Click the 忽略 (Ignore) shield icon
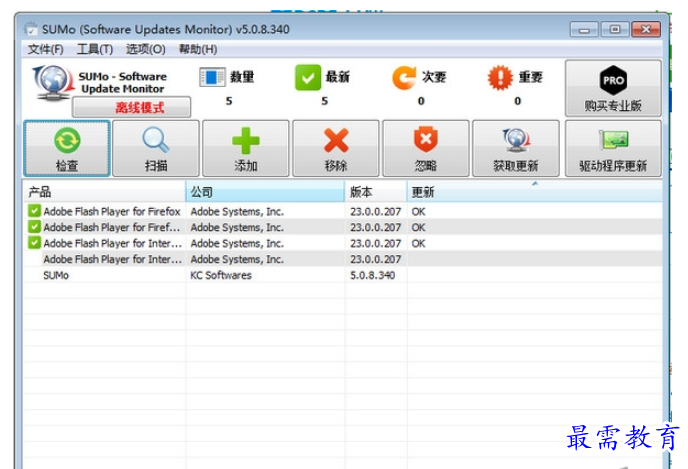This screenshot has width=688, height=469. [425, 141]
